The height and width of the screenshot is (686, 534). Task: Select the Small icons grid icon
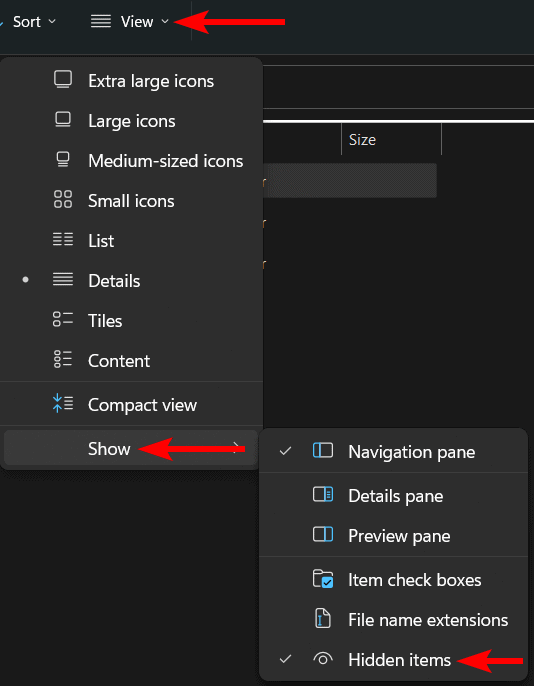[x=63, y=200]
